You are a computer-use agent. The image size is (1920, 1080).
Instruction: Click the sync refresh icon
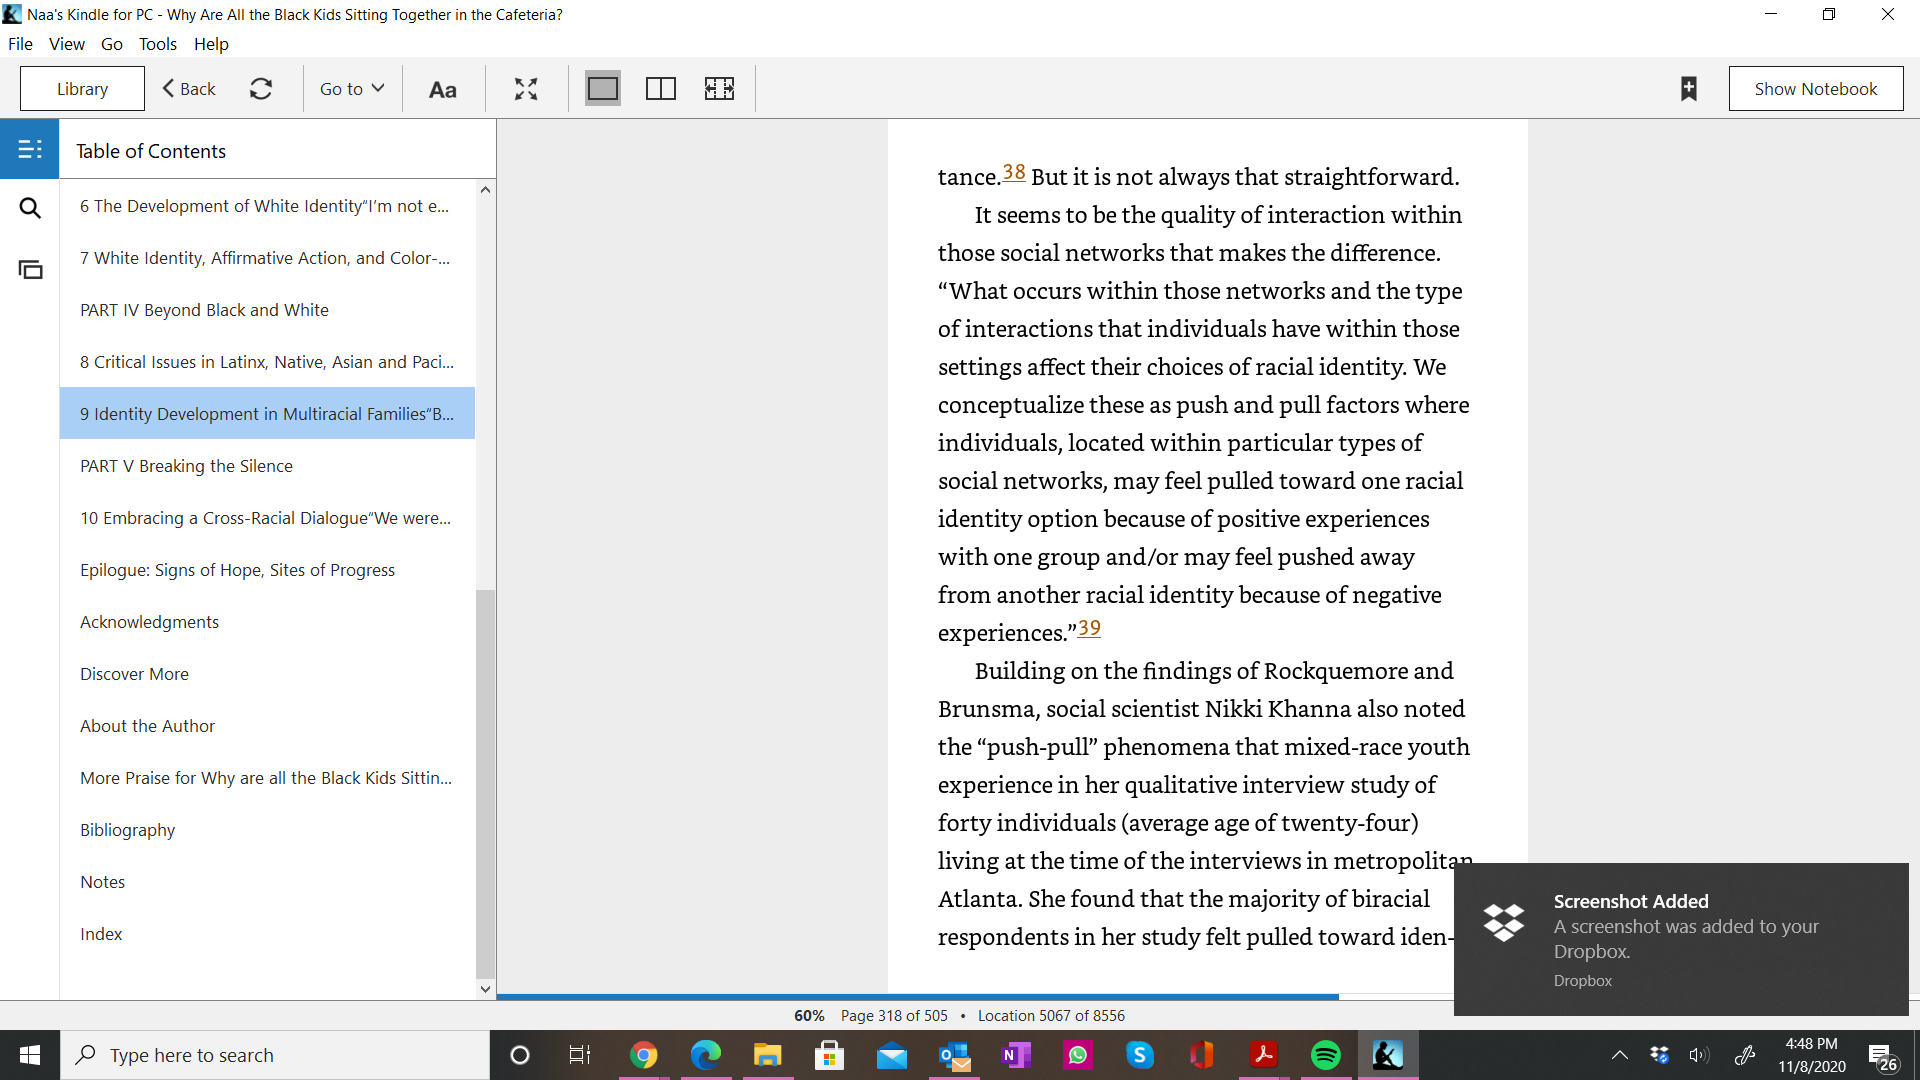tap(261, 89)
